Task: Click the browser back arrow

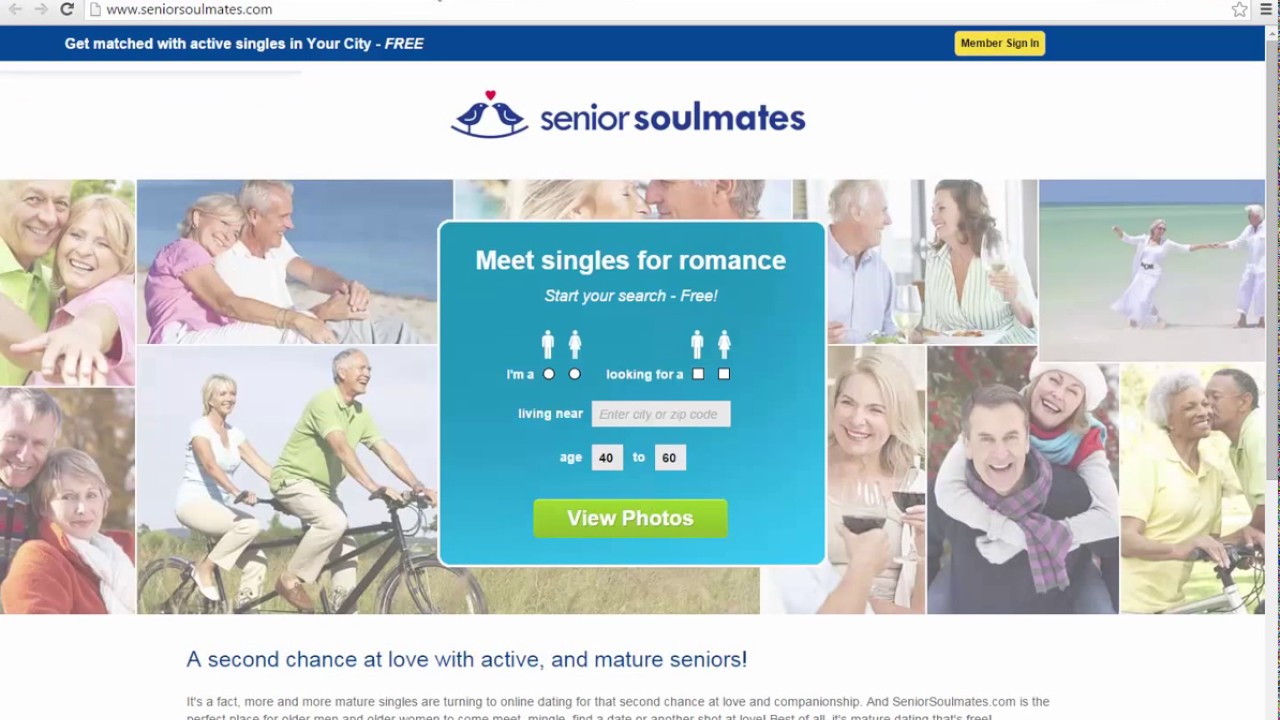Action: (16, 9)
